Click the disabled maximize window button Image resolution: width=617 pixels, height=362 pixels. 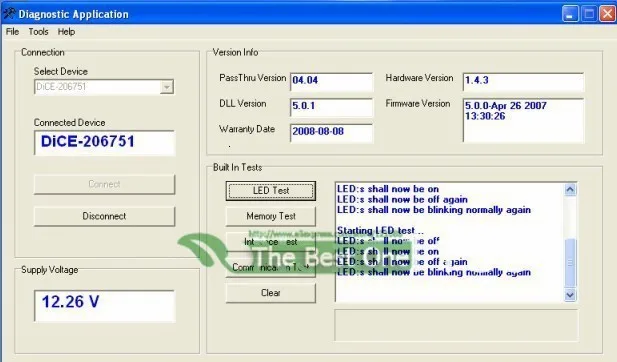tap(589, 14)
